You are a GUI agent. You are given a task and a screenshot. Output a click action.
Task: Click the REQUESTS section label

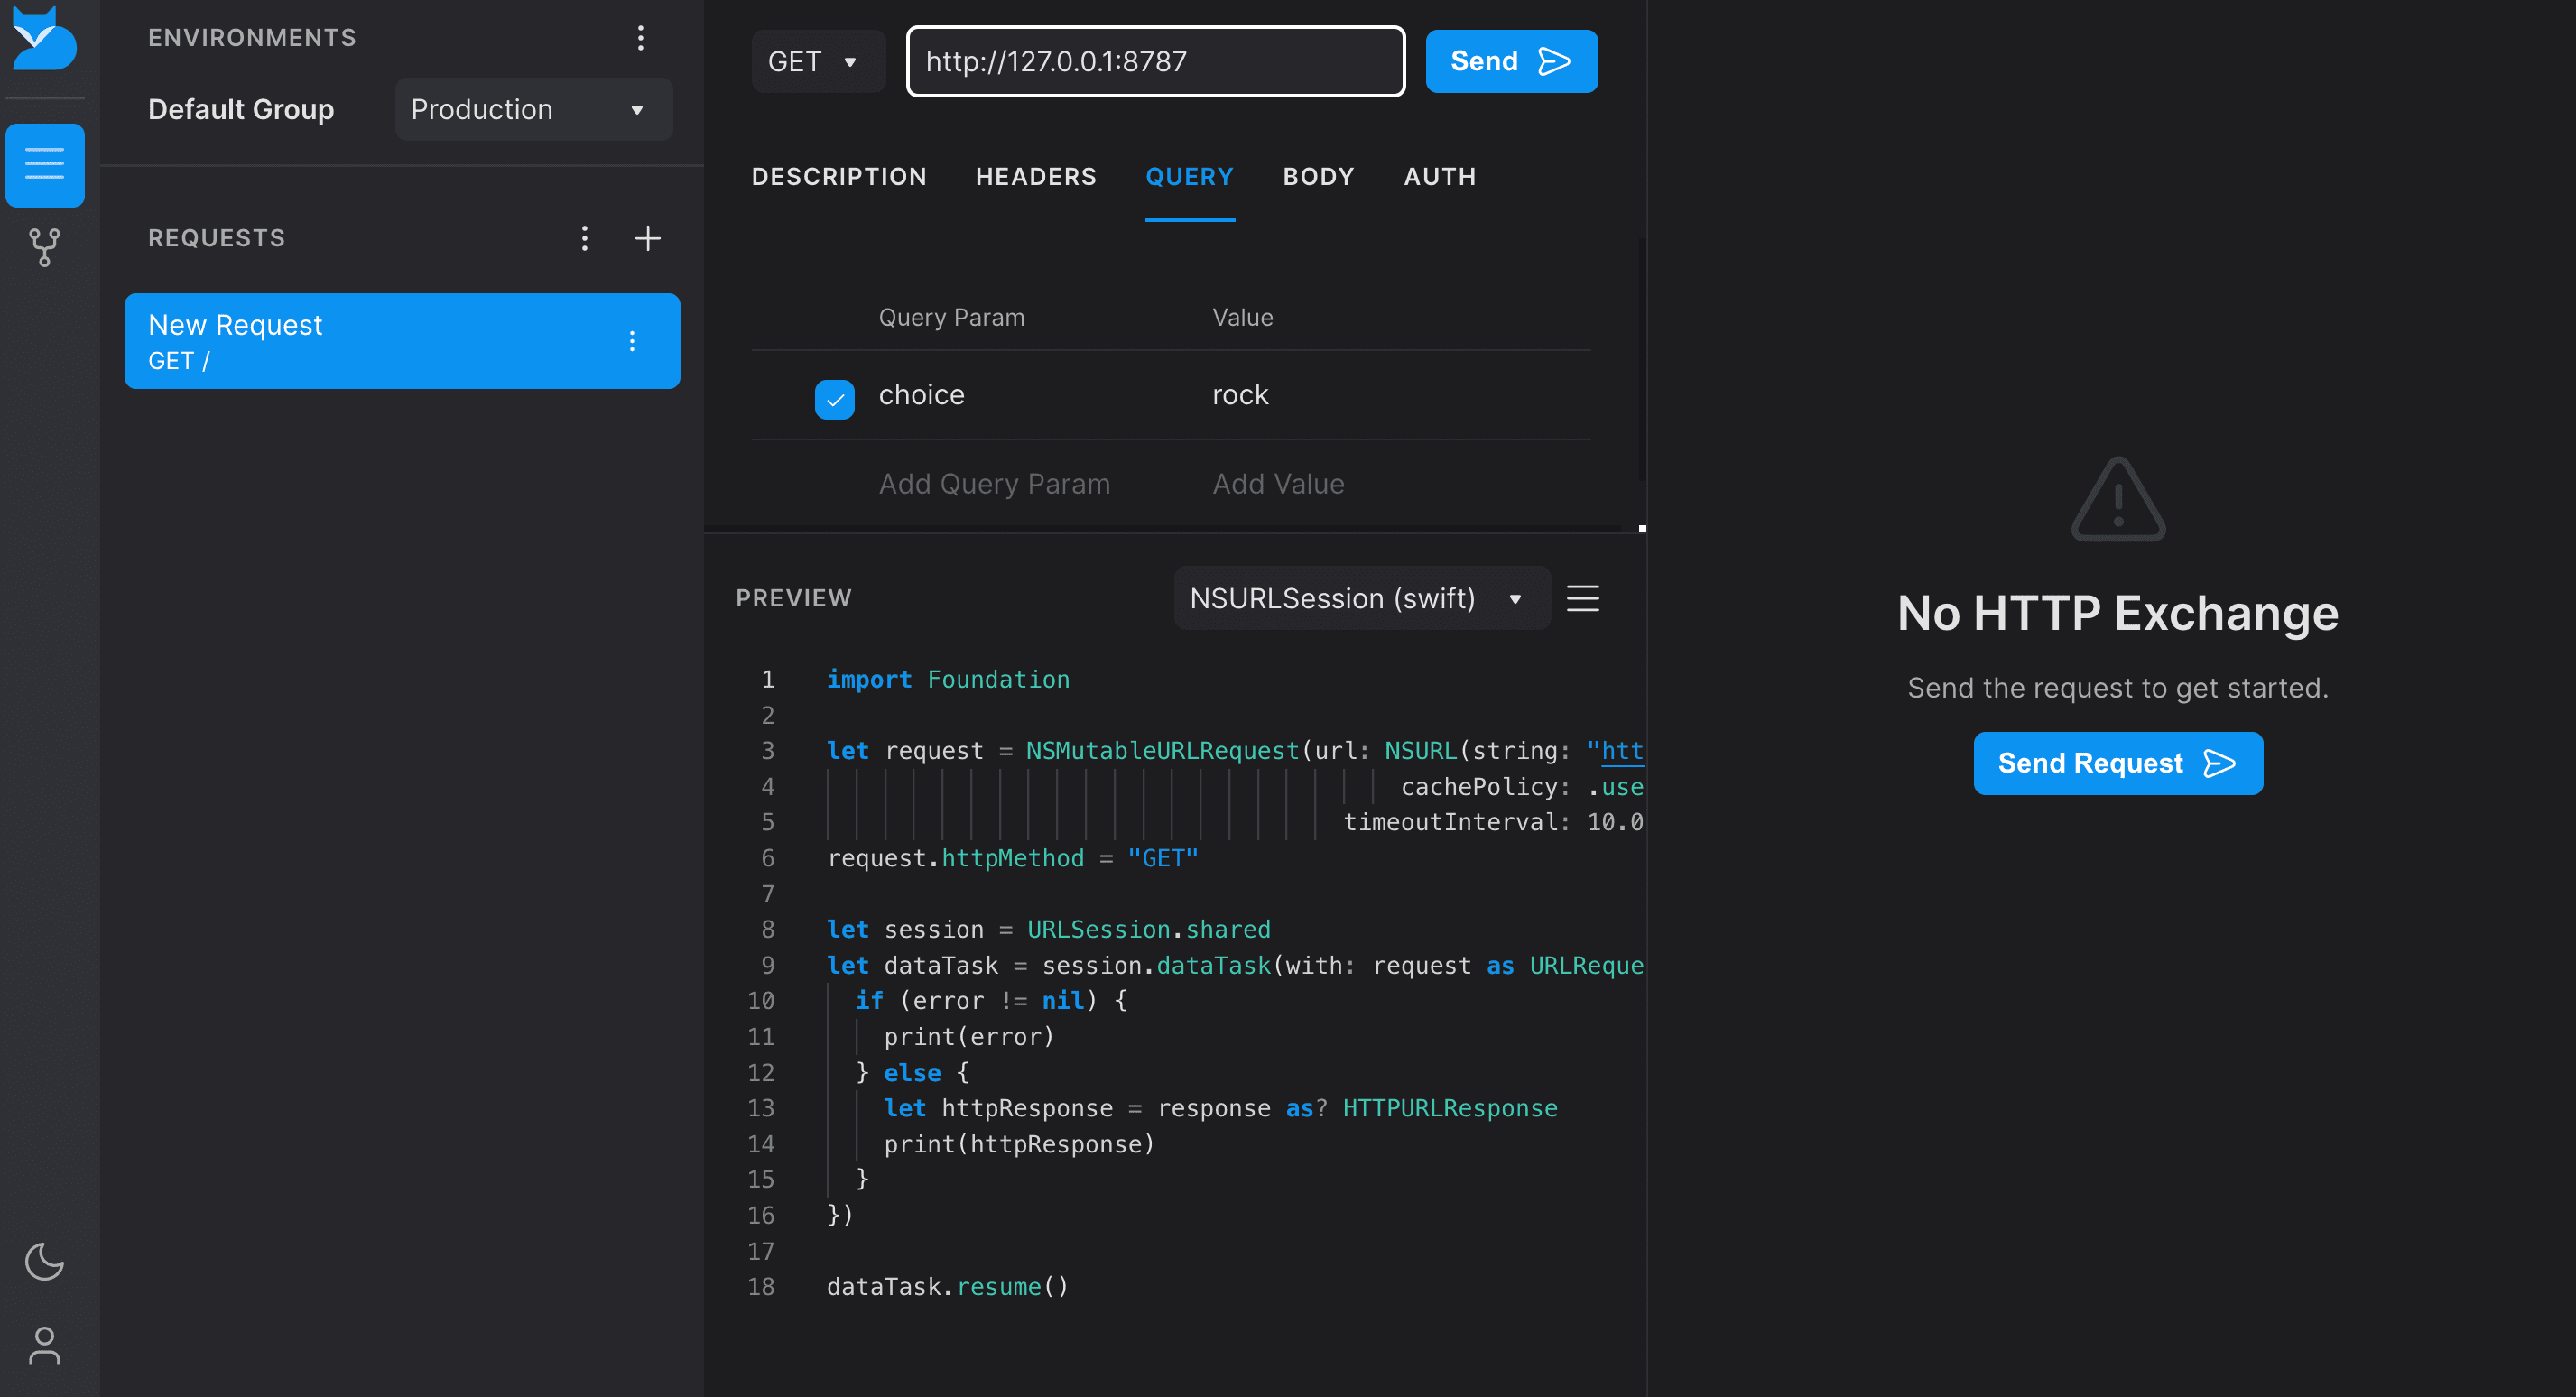tap(217, 238)
